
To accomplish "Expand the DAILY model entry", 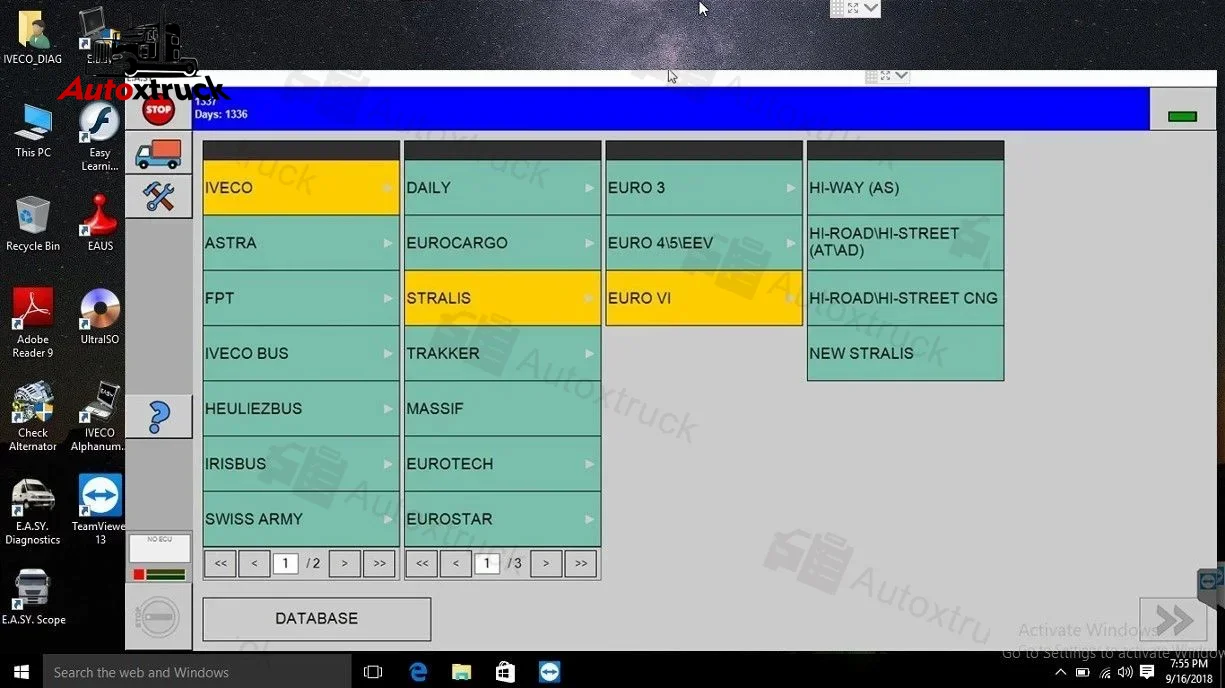I will pos(503,188).
